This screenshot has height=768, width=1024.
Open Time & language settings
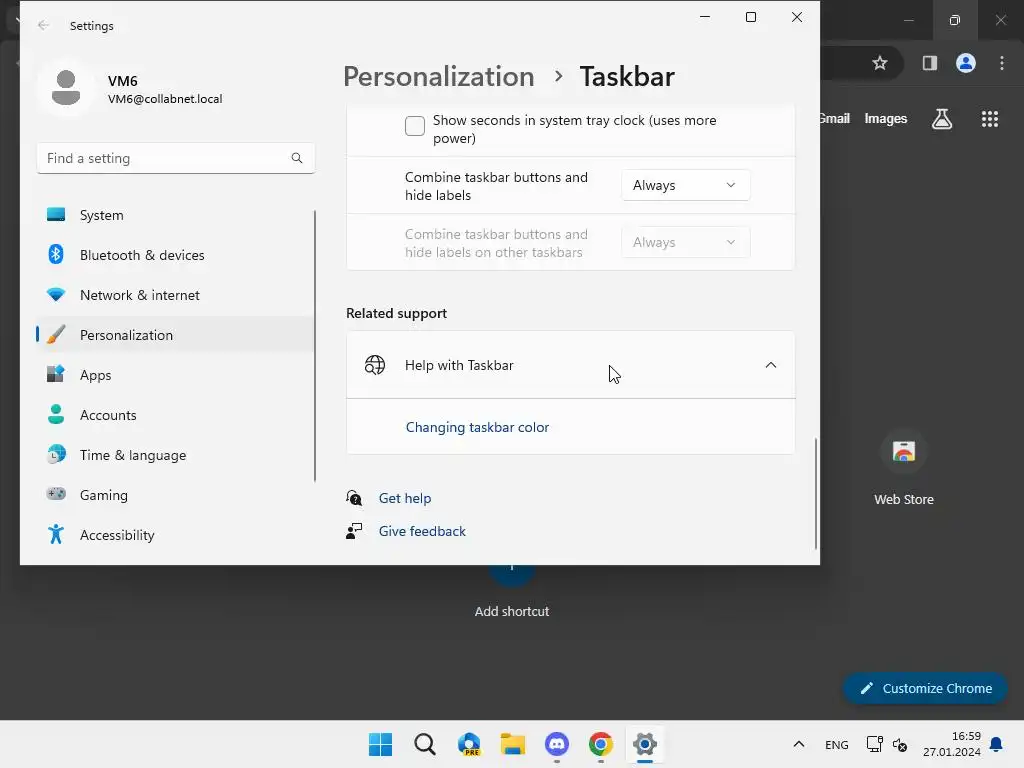pyautogui.click(x=175, y=455)
